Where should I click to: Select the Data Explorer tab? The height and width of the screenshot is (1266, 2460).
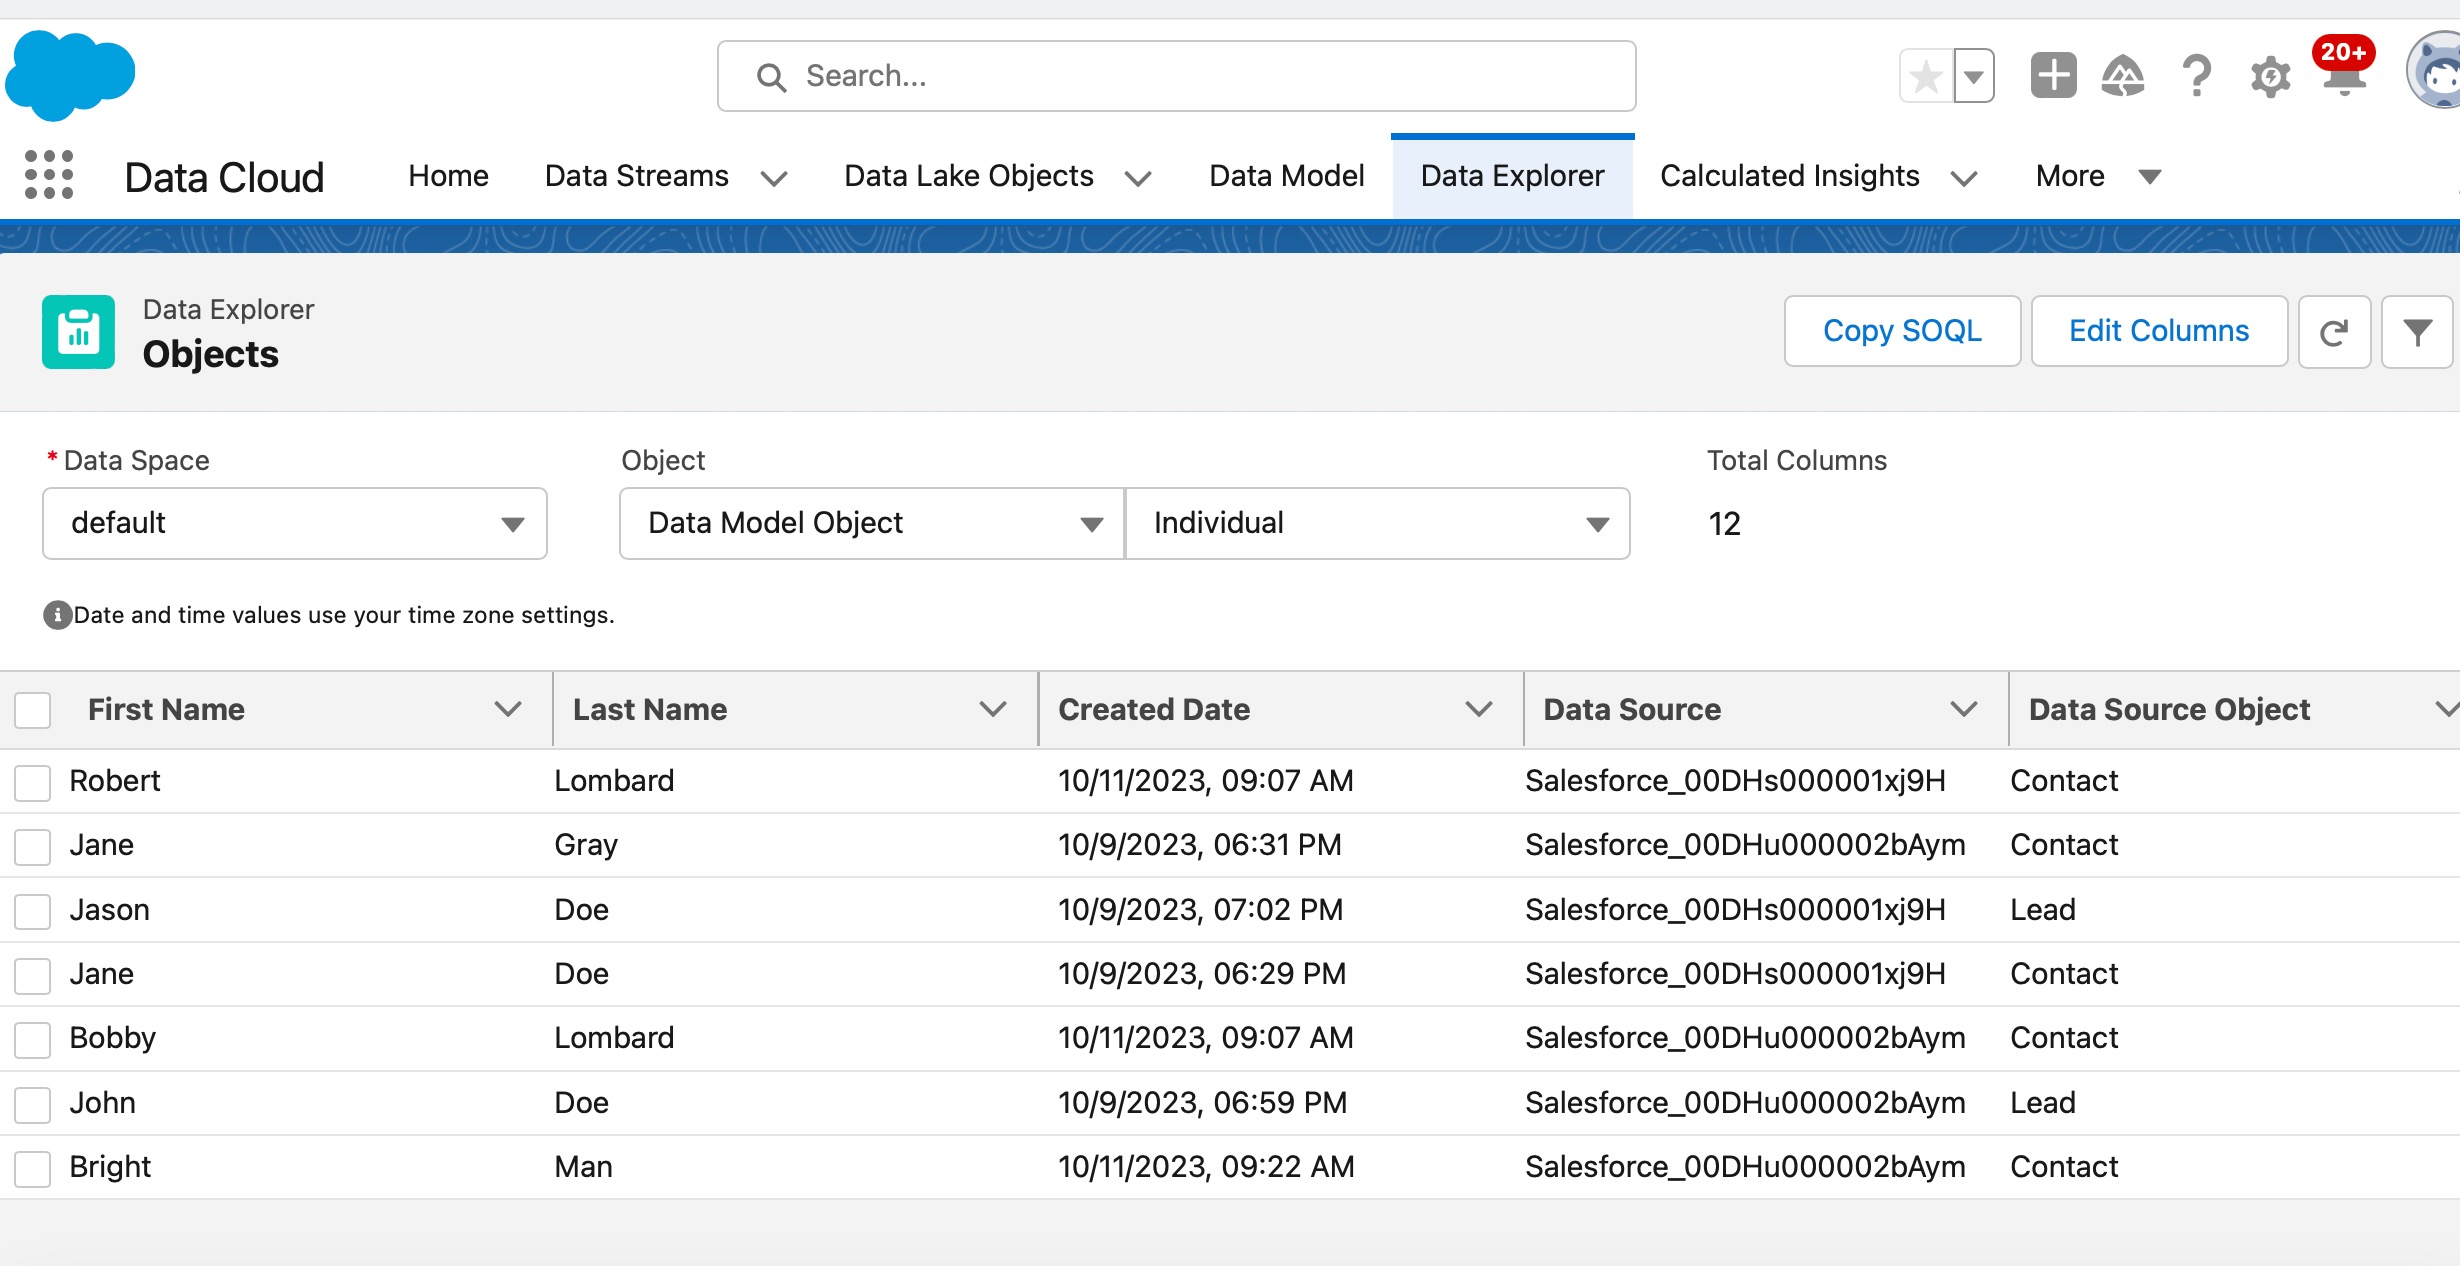(1512, 176)
